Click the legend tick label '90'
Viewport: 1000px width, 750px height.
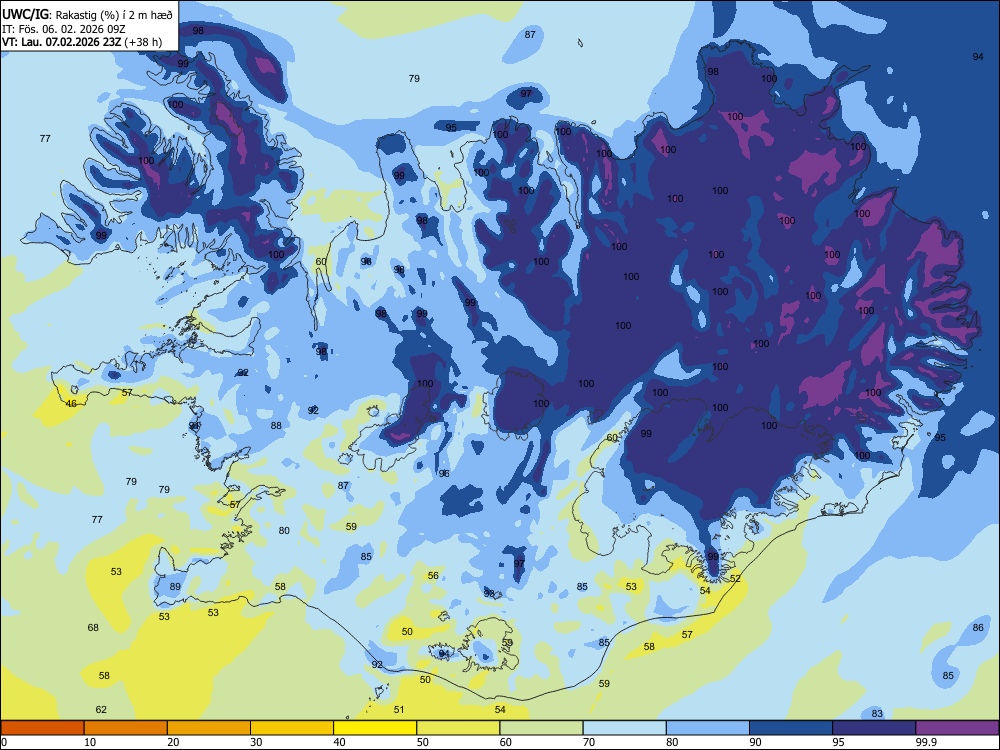pyautogui.click(x=755, y=742)
